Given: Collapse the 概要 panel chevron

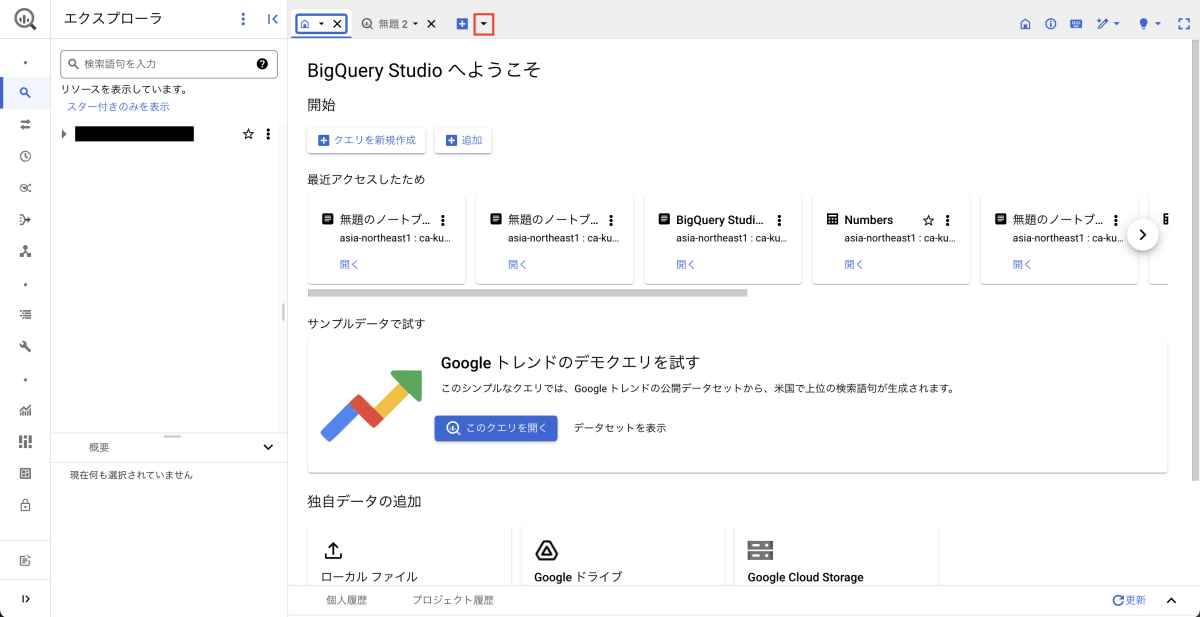Looking at the screenshot, I should [268, 447].
